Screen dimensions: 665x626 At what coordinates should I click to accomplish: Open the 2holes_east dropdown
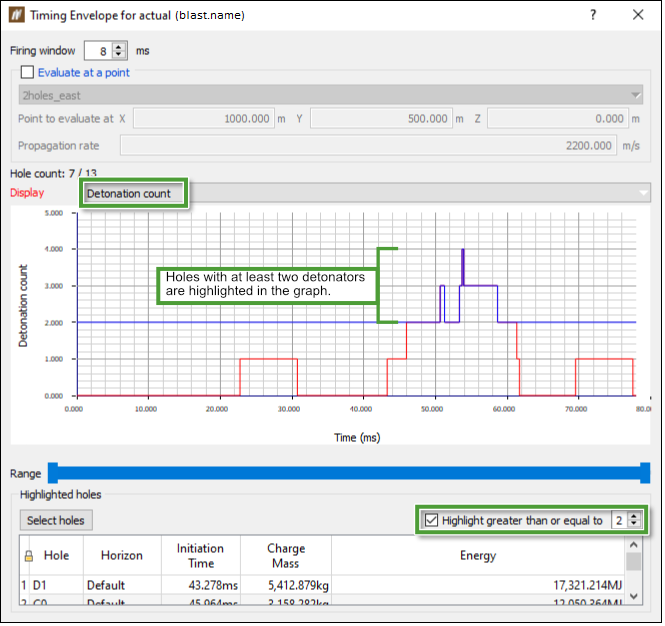(x=331, y=95)
